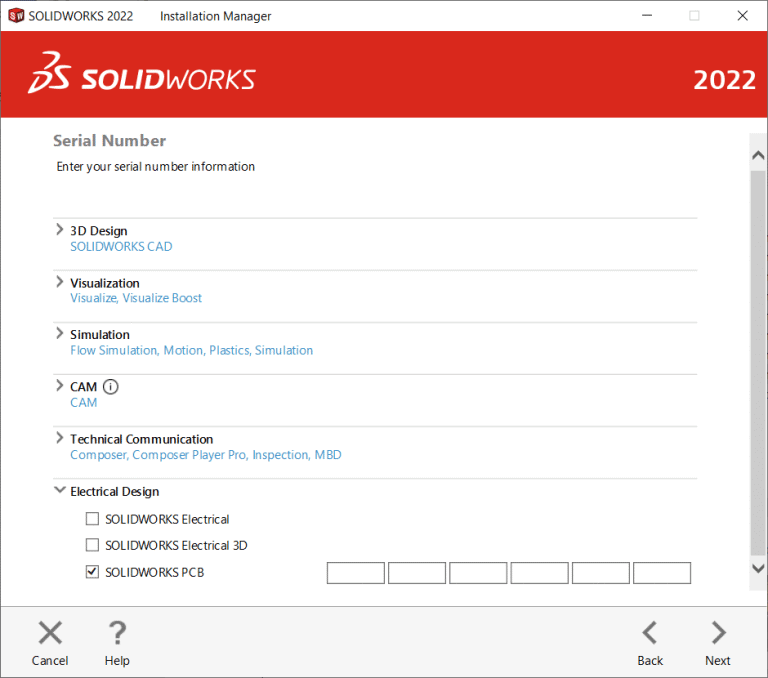768x678 pixels.
Task: Click the 3D Design heading
Action: 98,231
